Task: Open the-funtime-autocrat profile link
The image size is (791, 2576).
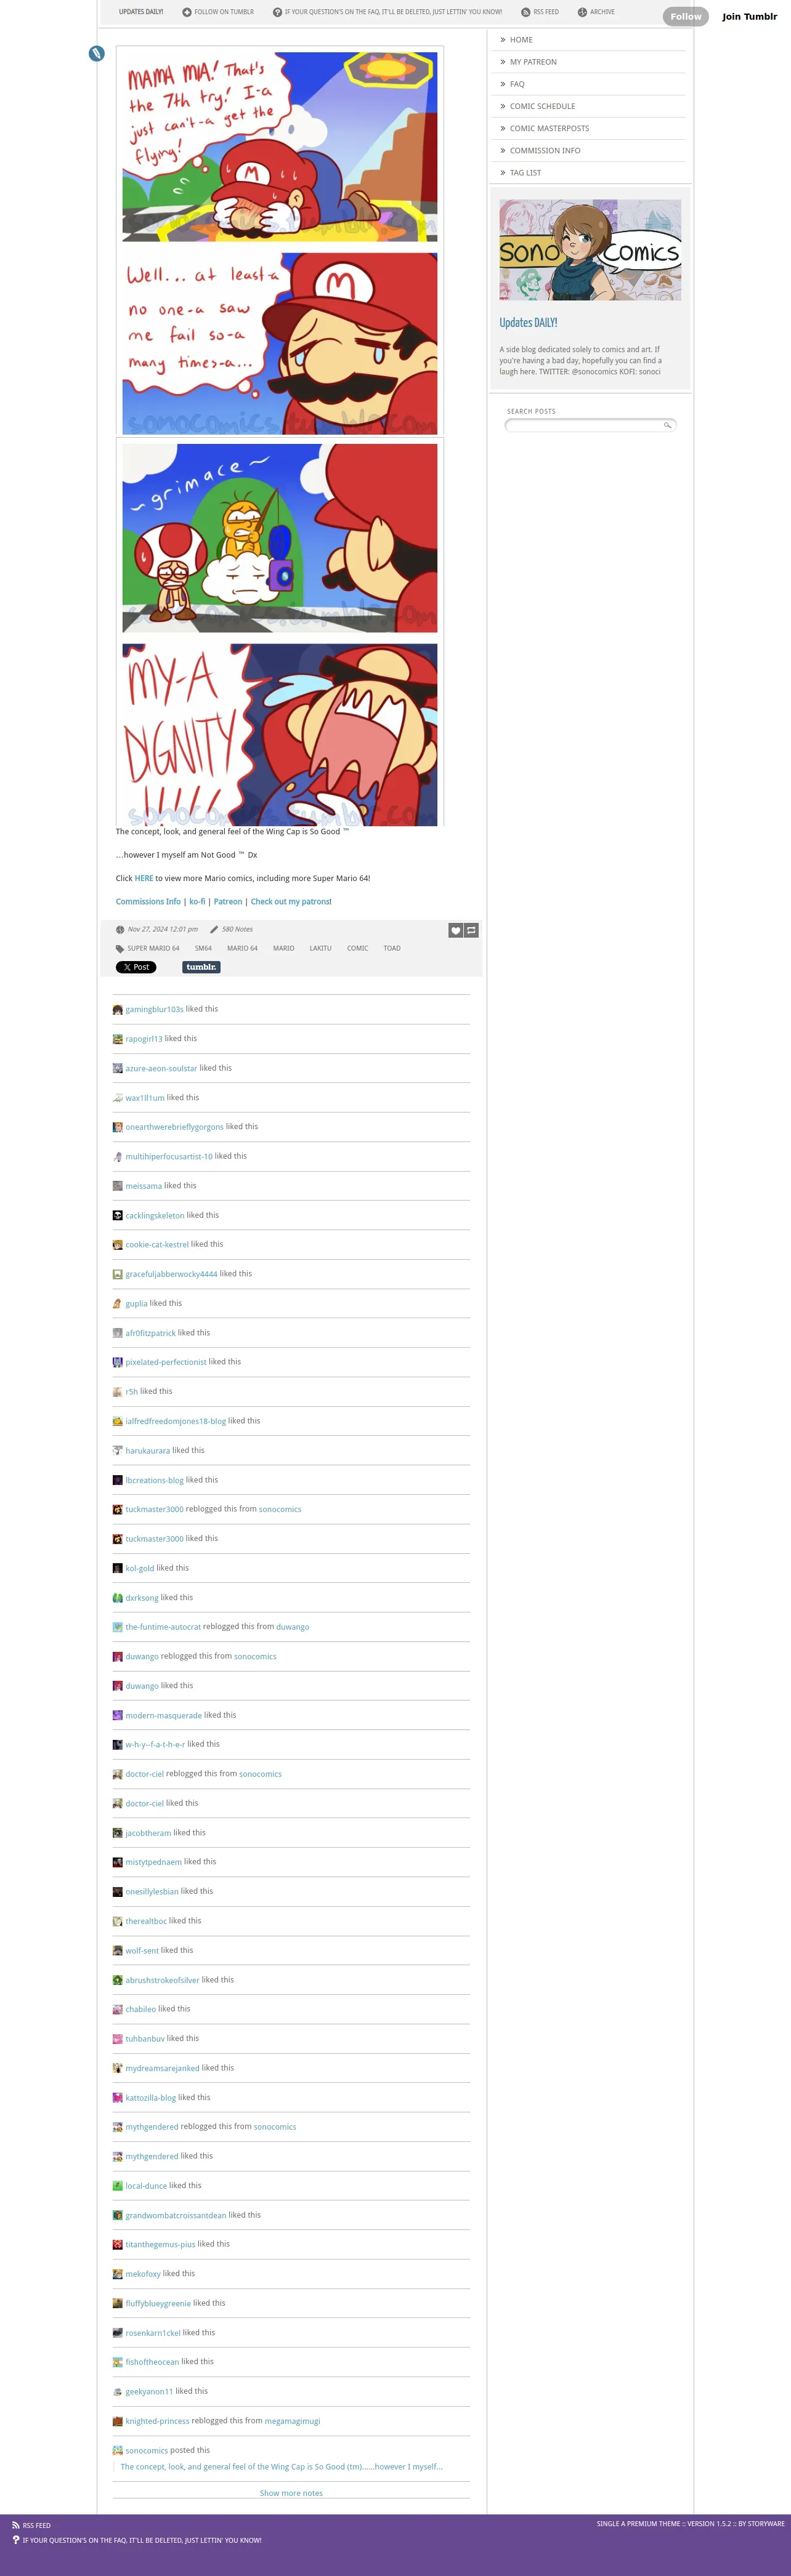Action: pyautogui.click(x=163, y=1627)
